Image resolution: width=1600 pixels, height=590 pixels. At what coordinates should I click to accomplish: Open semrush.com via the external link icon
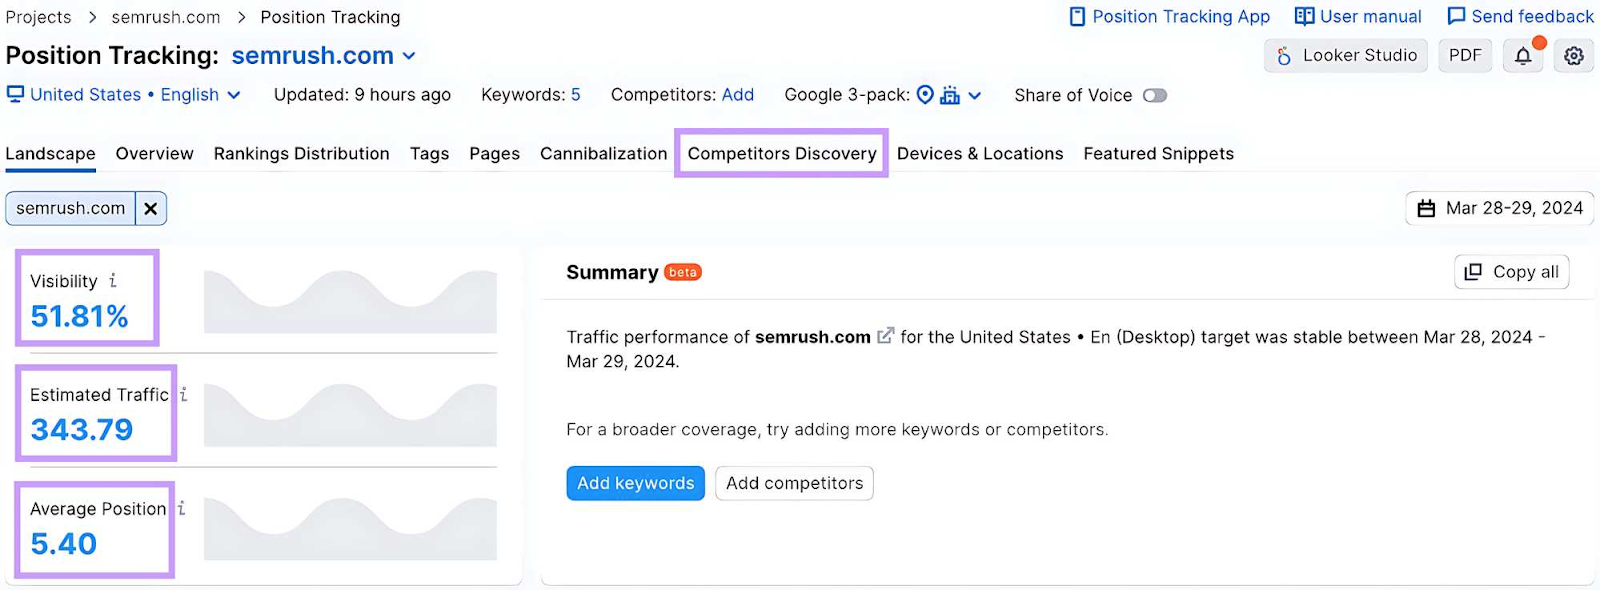coord(884,336)
